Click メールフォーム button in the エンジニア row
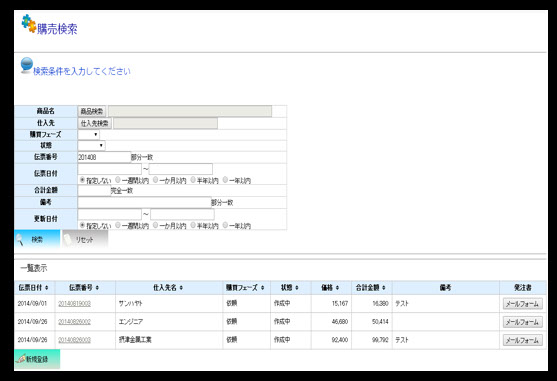The image size is (557, 381). point(523,322)
